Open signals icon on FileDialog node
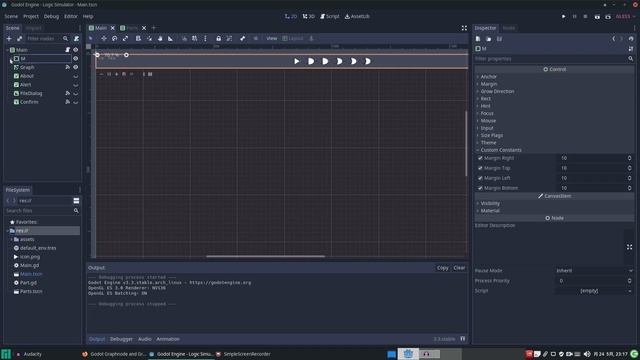Viewport: 640px width, 360px height. 68,93
